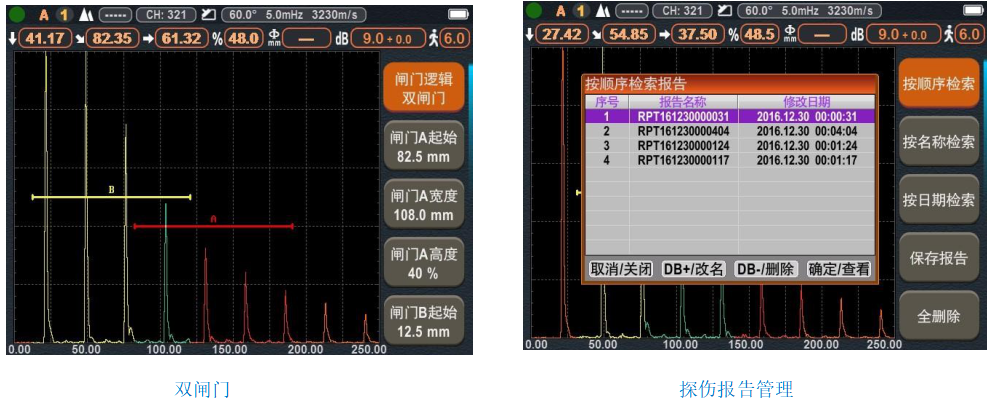The height and width of the screenshot is (405, 987).
Task: Click the down-arrow icon beside 27.42
Action: [530, 34]
